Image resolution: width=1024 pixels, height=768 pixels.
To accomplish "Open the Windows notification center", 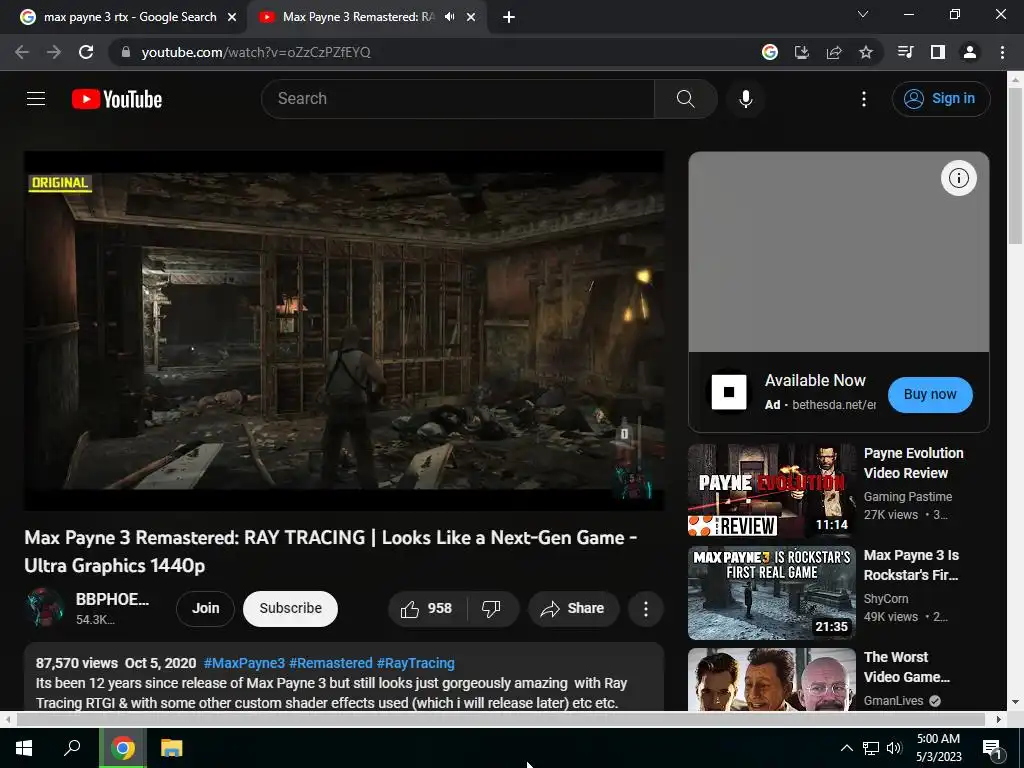I will point(992,748).
